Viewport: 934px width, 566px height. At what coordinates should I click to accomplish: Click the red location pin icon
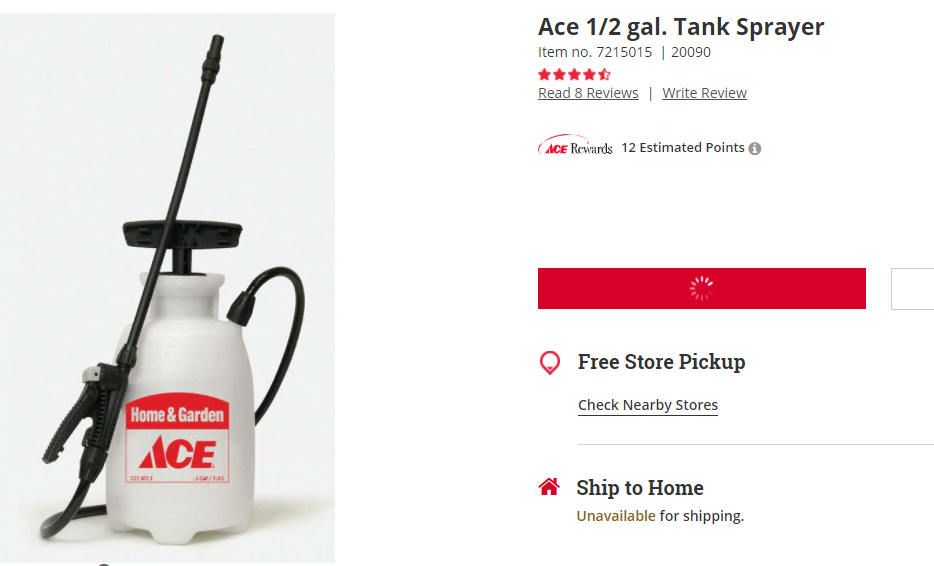click(549, 363)
